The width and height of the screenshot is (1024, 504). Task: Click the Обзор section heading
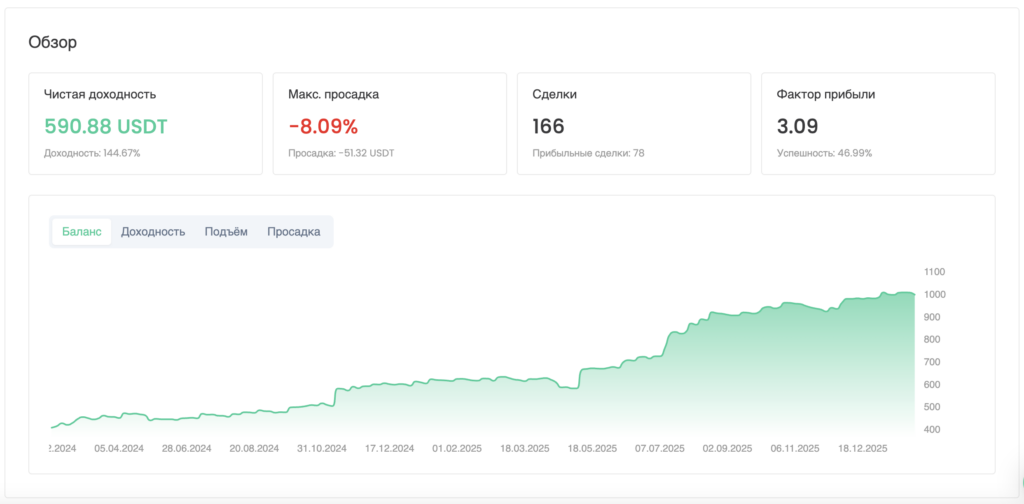pyautogui.click(x=53, y=42)
